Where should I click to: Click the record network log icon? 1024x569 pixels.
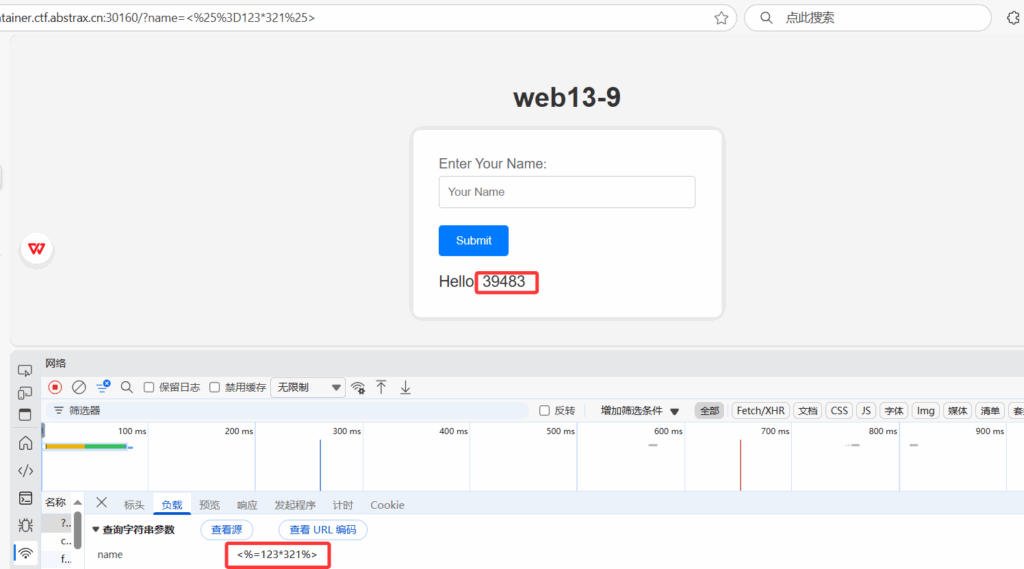(x=55, y=387)
